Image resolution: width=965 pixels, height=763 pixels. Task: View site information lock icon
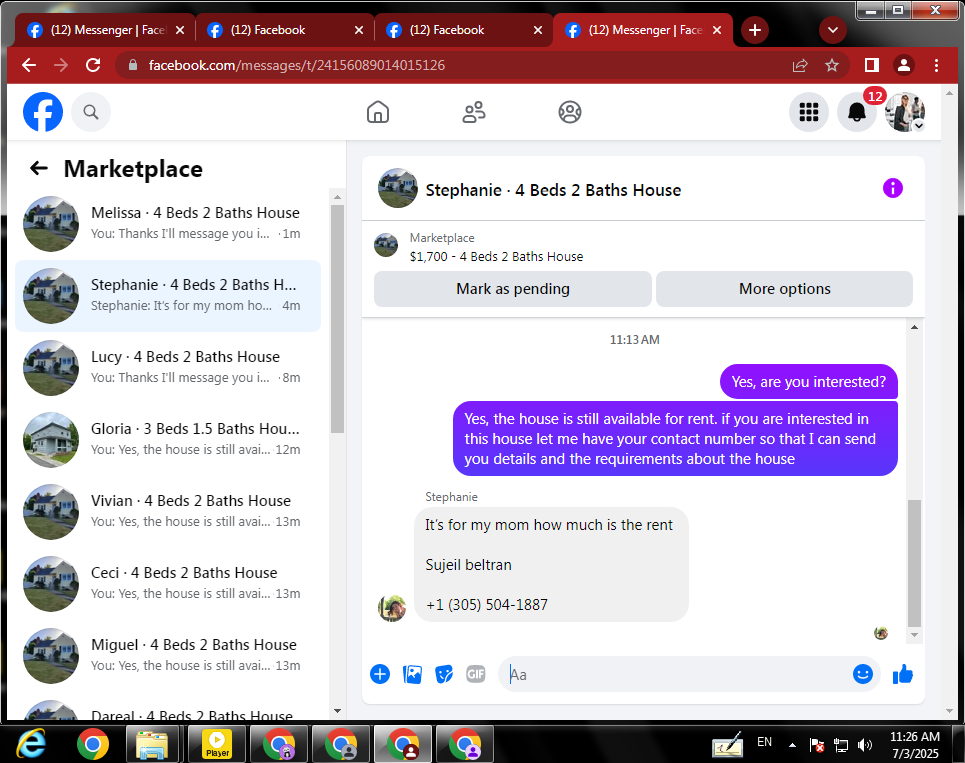pyautogui.click(x=132, y=65)
